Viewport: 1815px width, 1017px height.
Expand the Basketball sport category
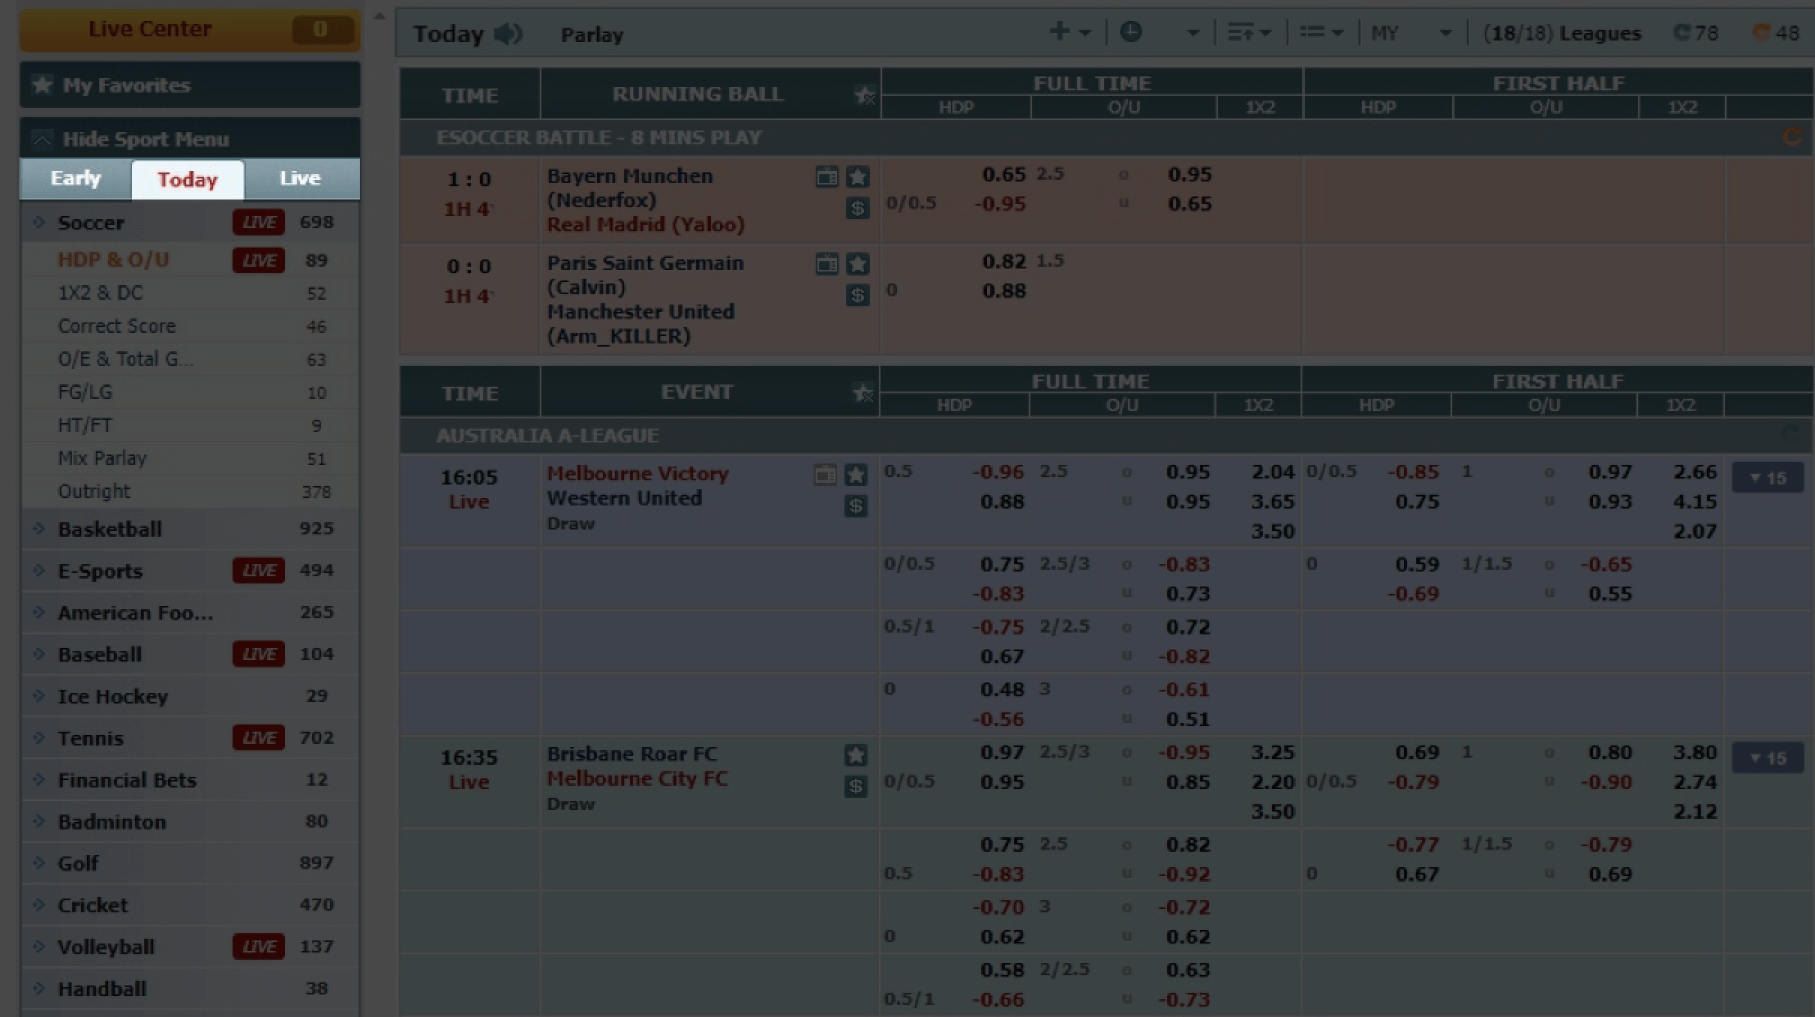[x=110, y=529]
